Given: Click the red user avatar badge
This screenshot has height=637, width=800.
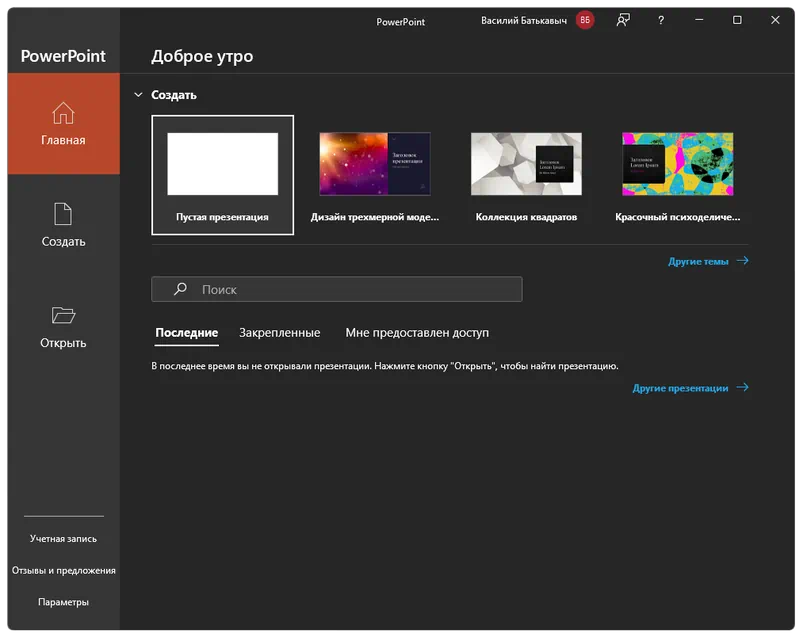Looking at the screenshot, I should pos(585,21).
